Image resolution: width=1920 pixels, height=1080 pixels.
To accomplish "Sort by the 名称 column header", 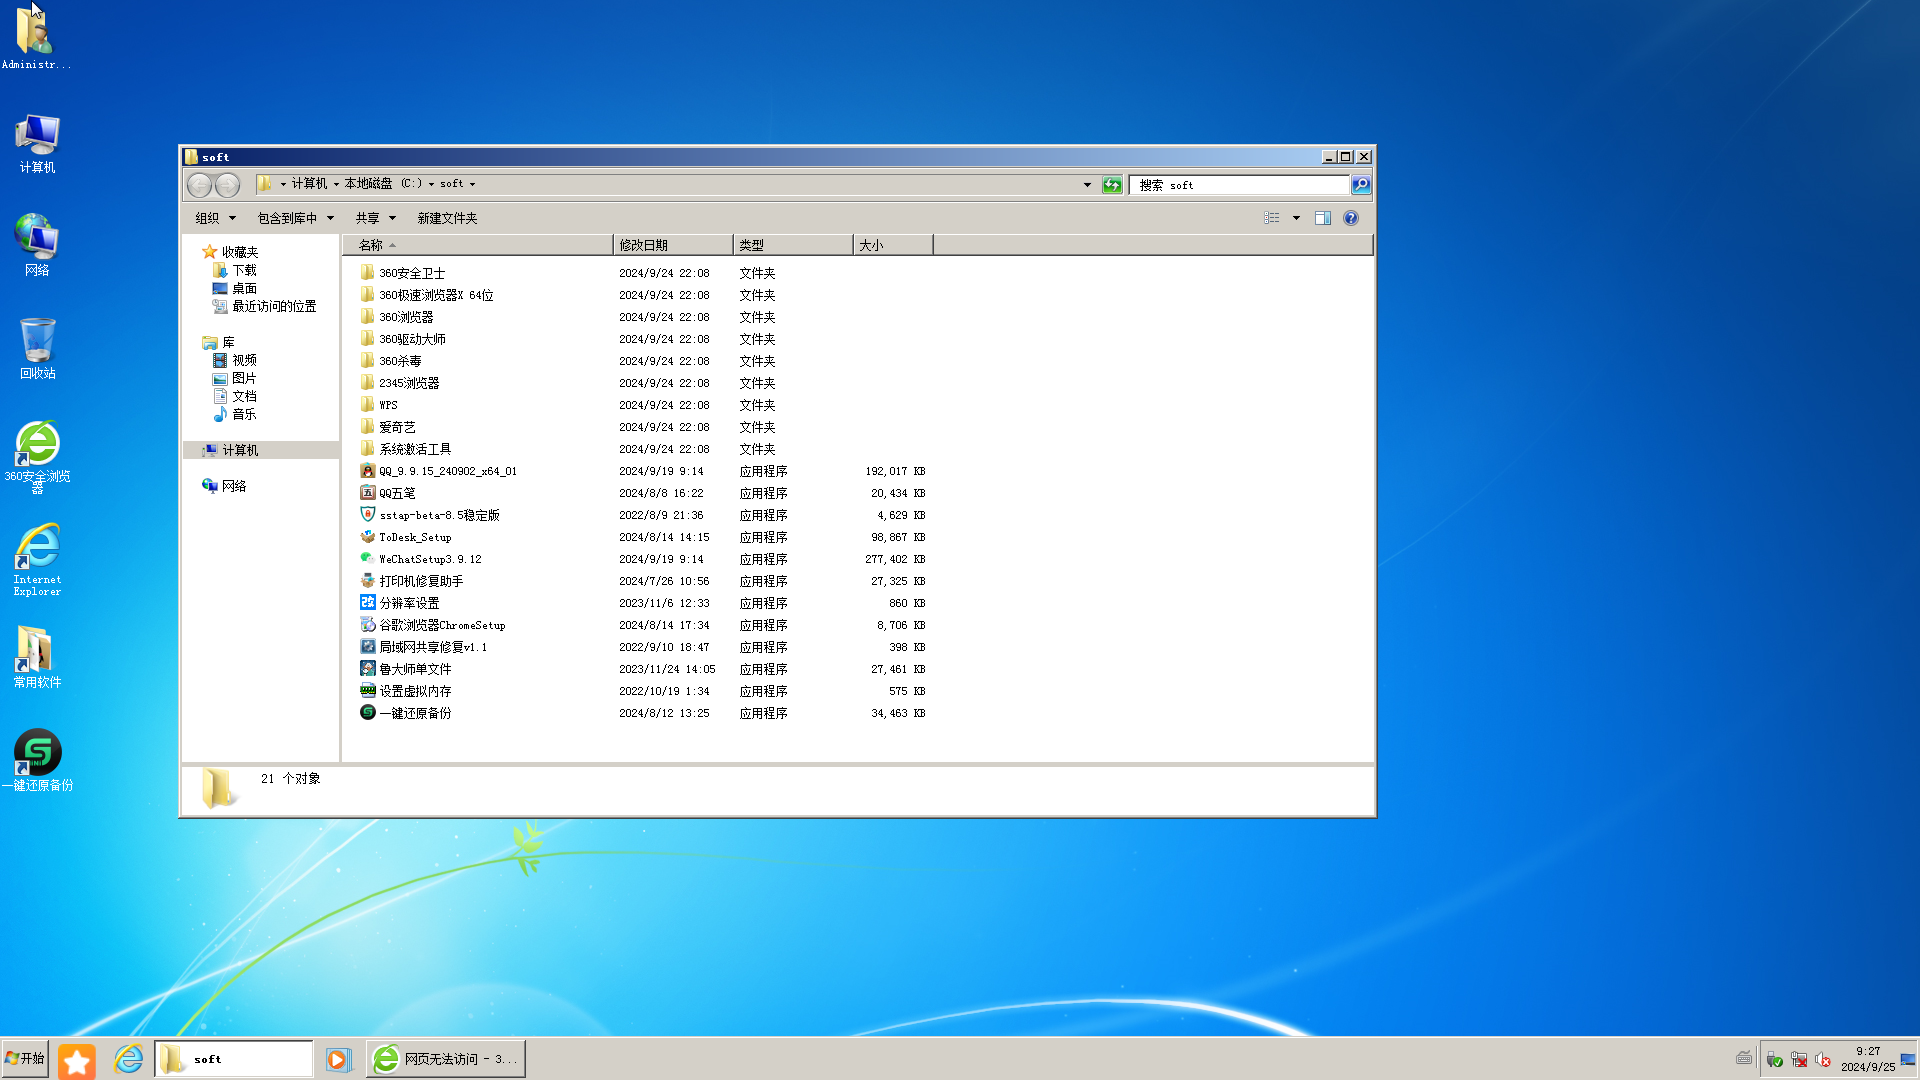I will pyautogui.click(x=477, y=245).
